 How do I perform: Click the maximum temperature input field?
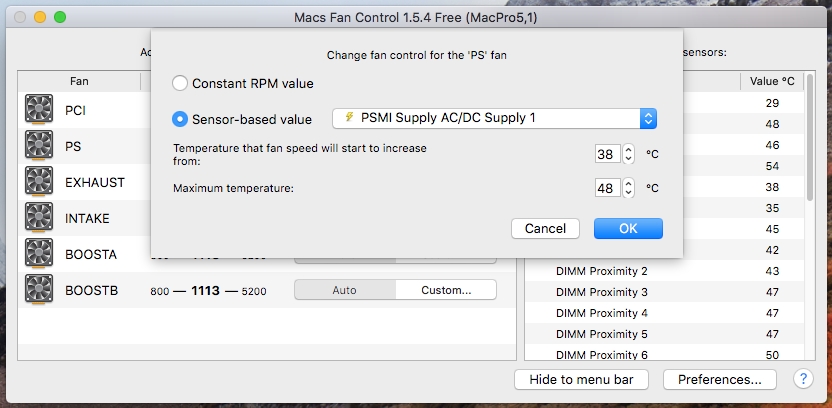pyautogui.click(x=608, y=188)
